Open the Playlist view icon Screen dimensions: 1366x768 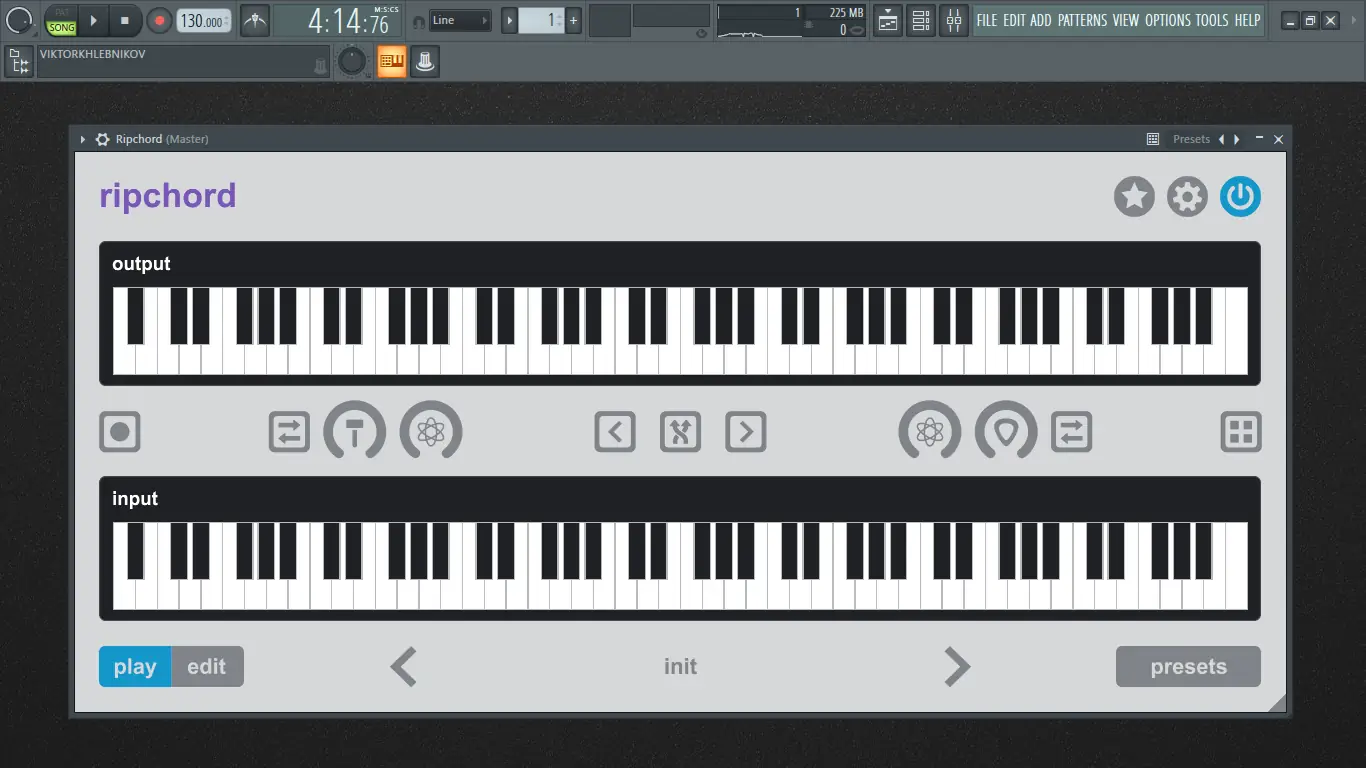887,20
